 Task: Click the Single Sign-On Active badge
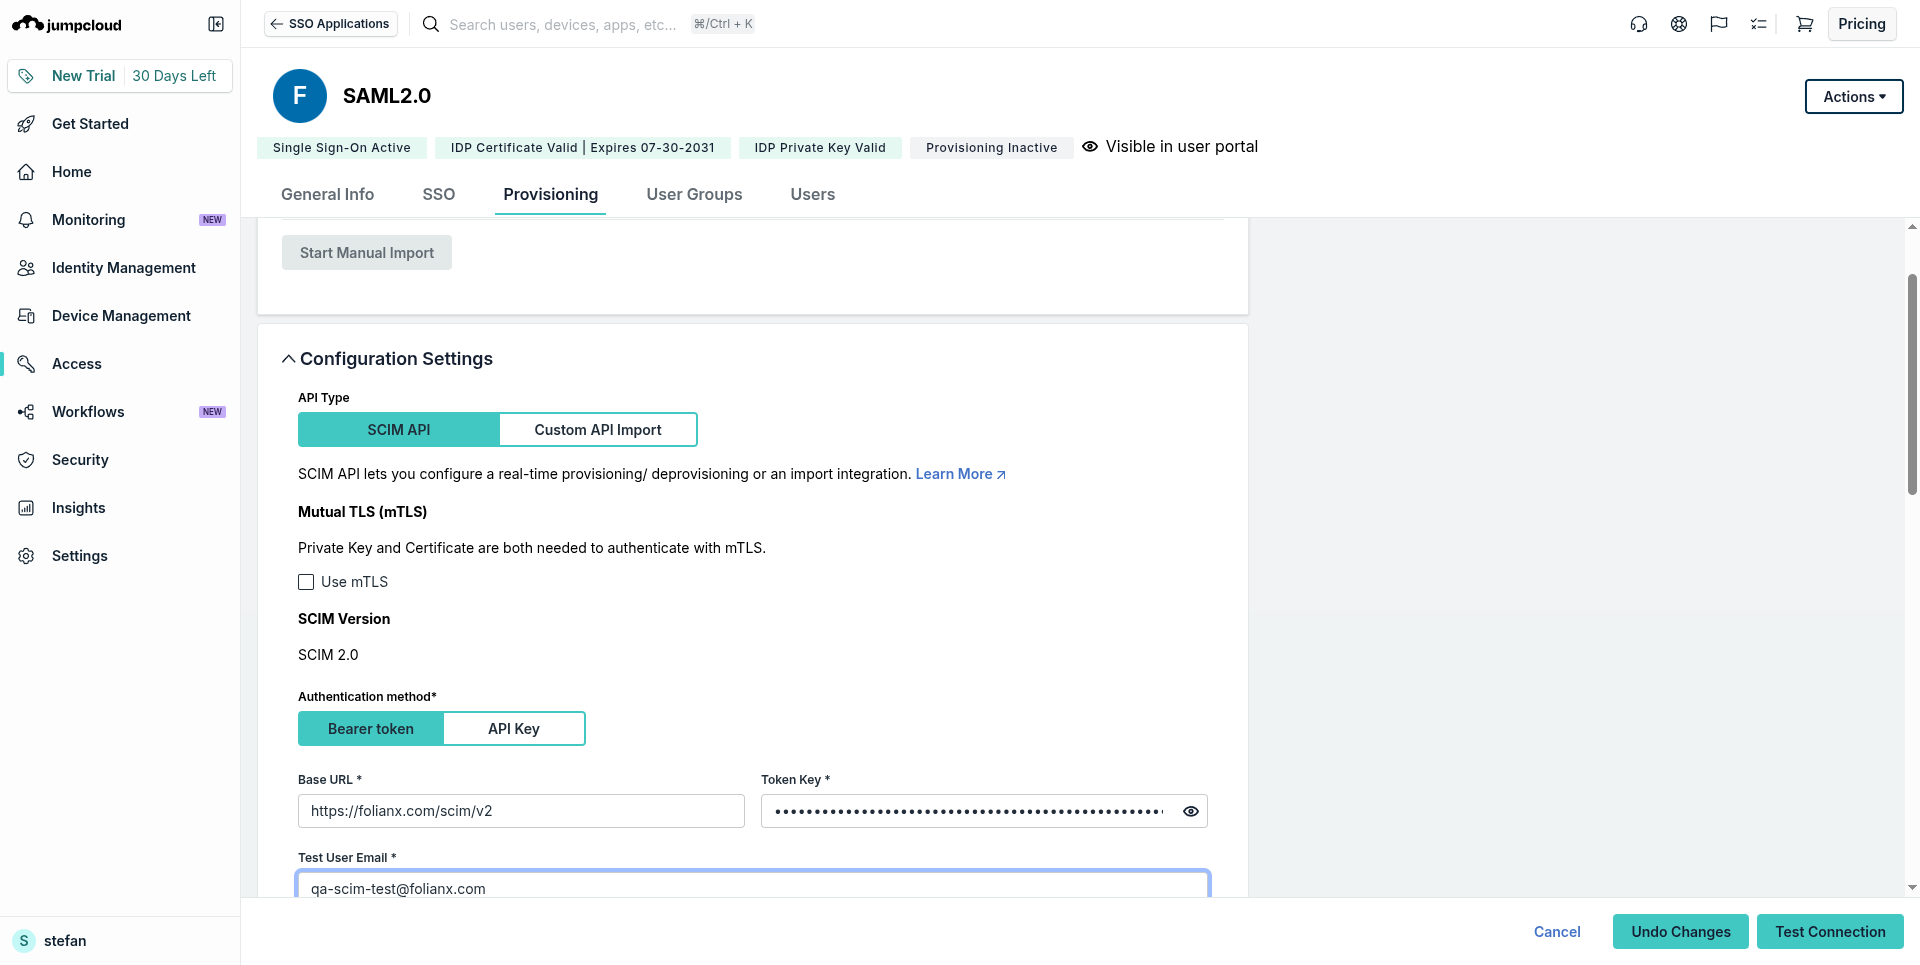[x=342, y=148]
